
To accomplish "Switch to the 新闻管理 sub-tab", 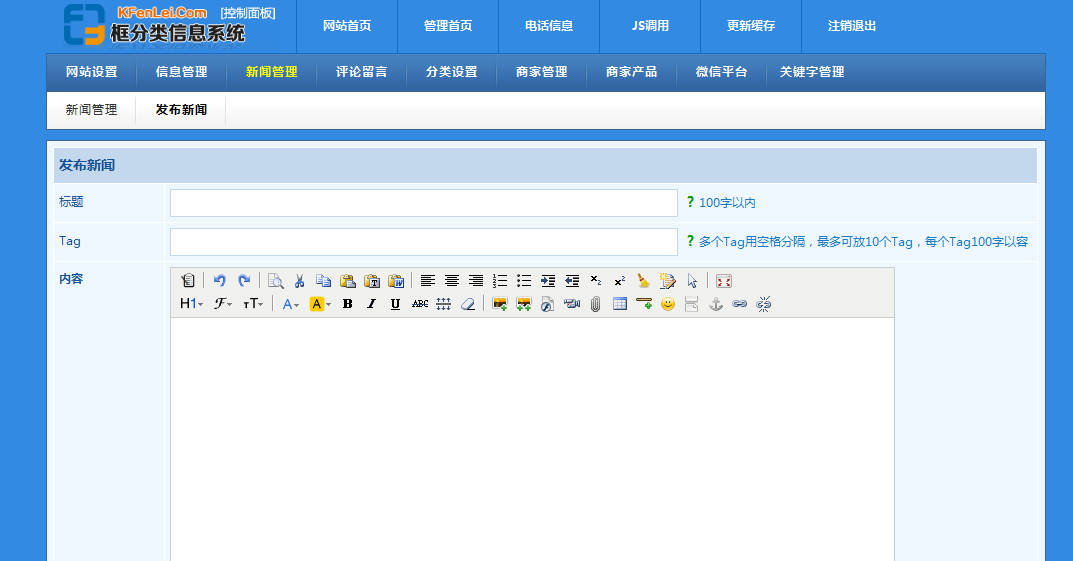I will 91,110.
